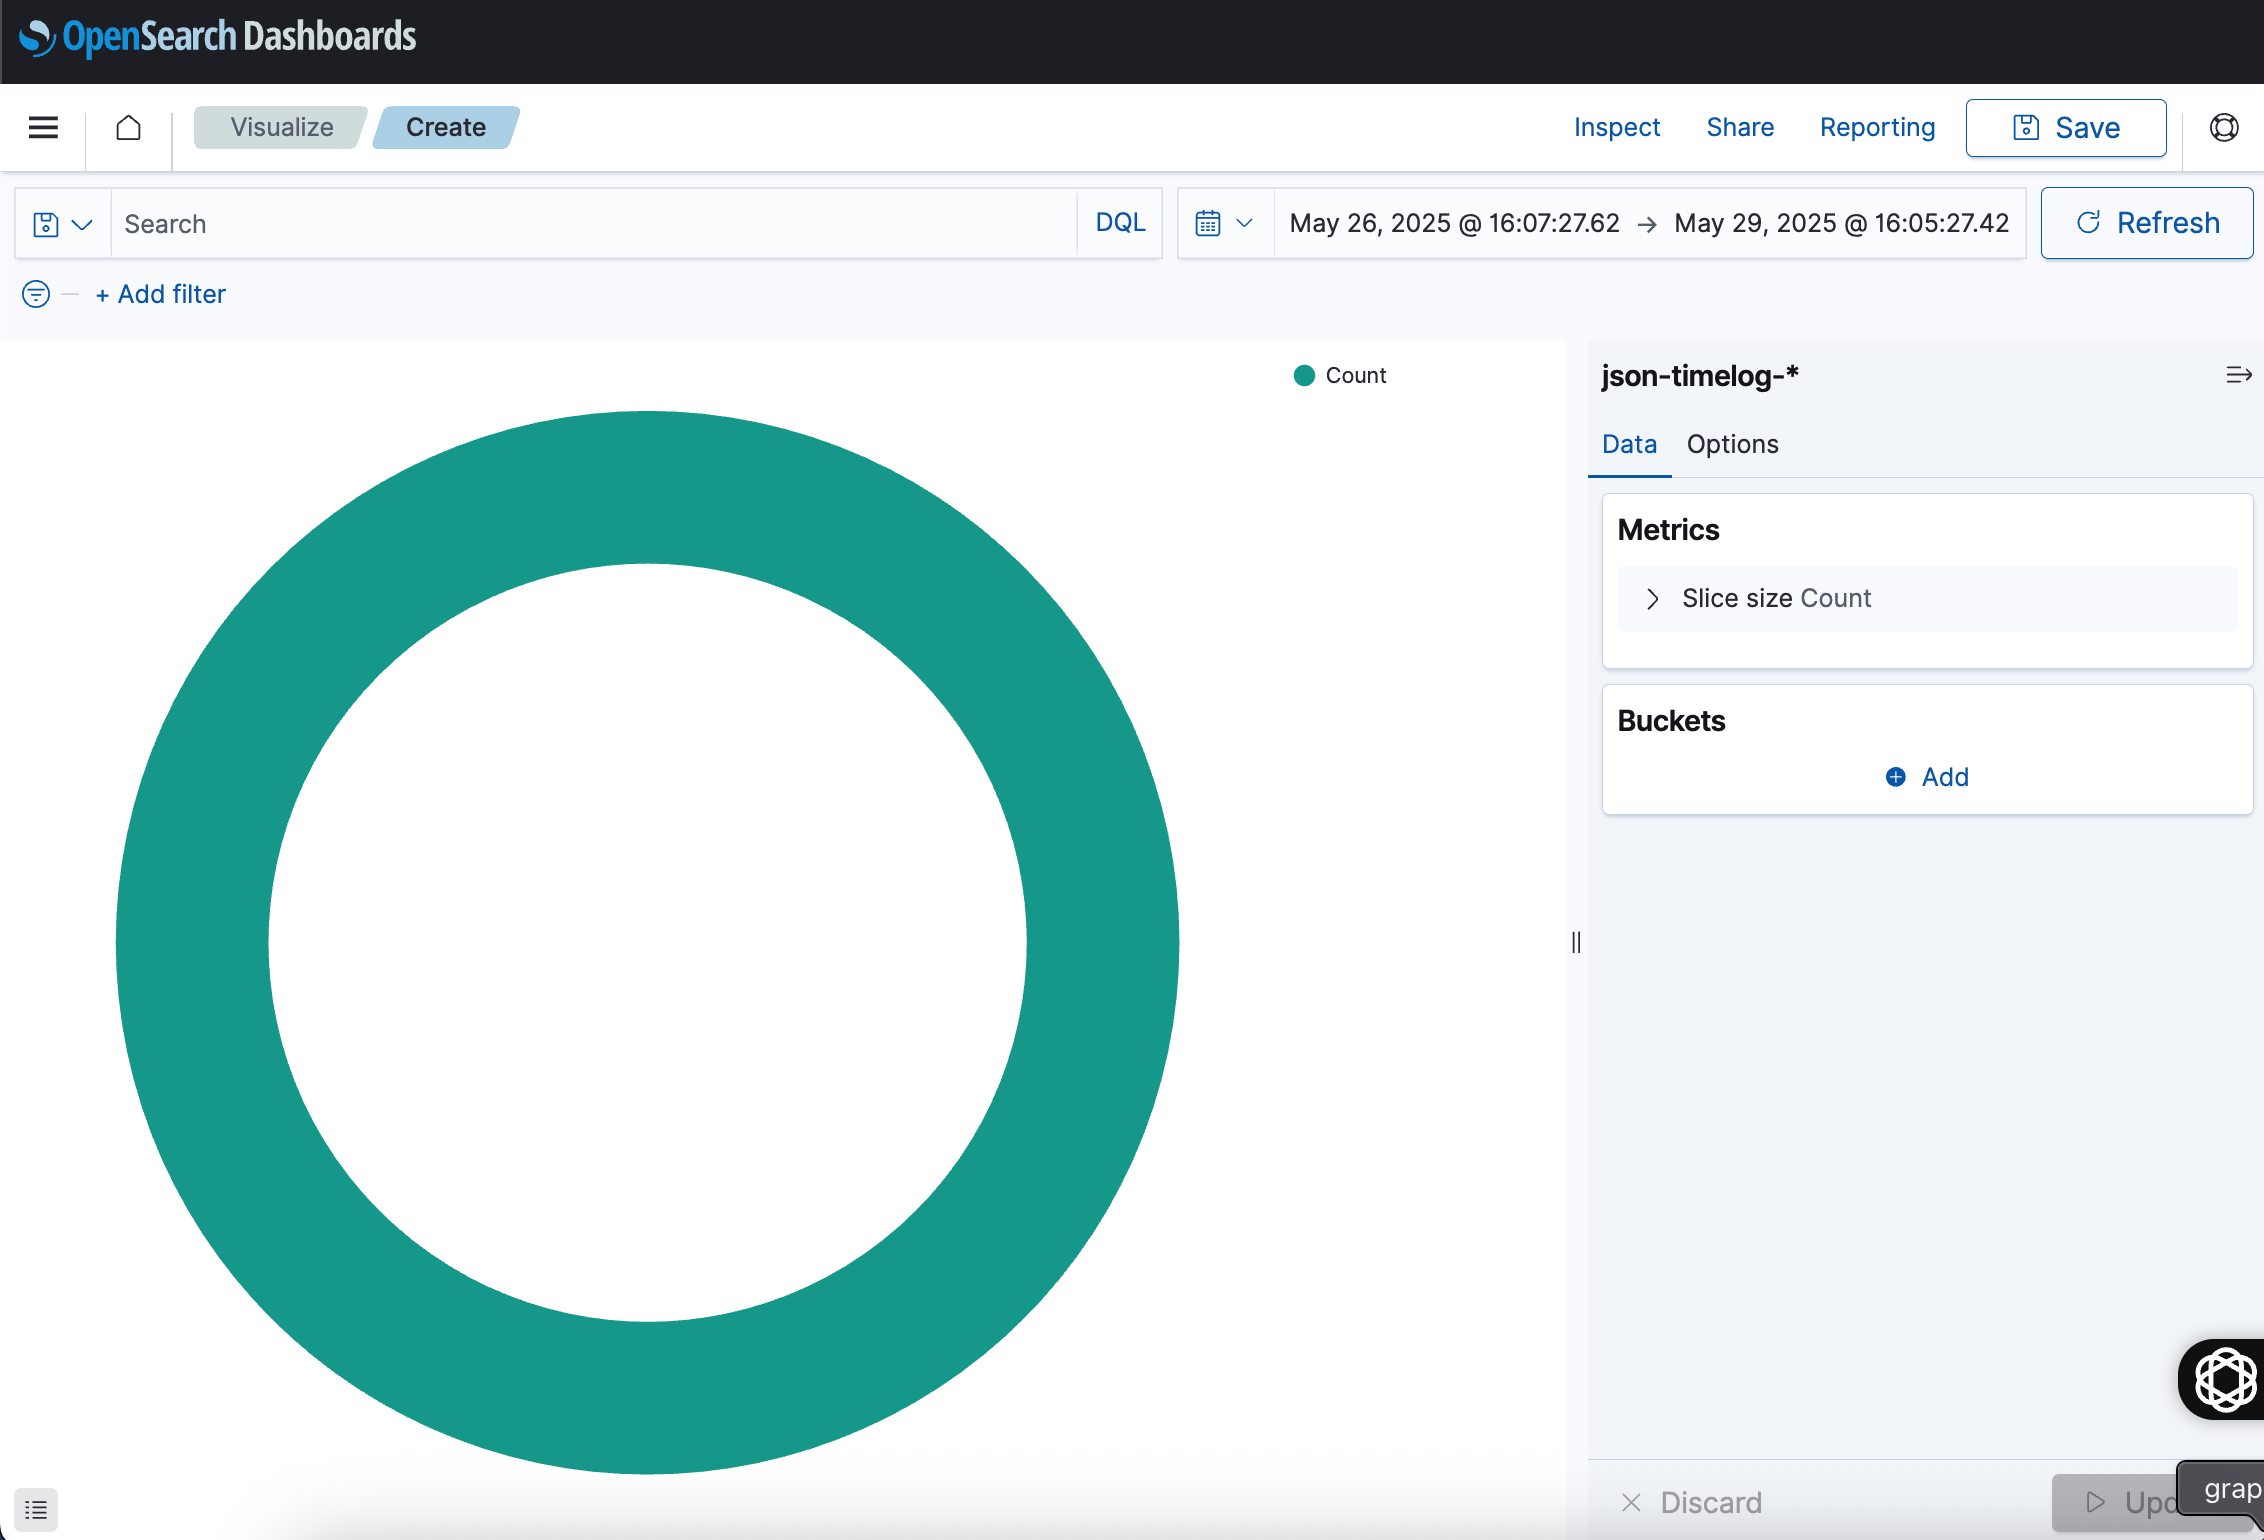Viewport: 2264px width, 1540px height.
Task: Toggle the legend list icon
Action: 36,1509
